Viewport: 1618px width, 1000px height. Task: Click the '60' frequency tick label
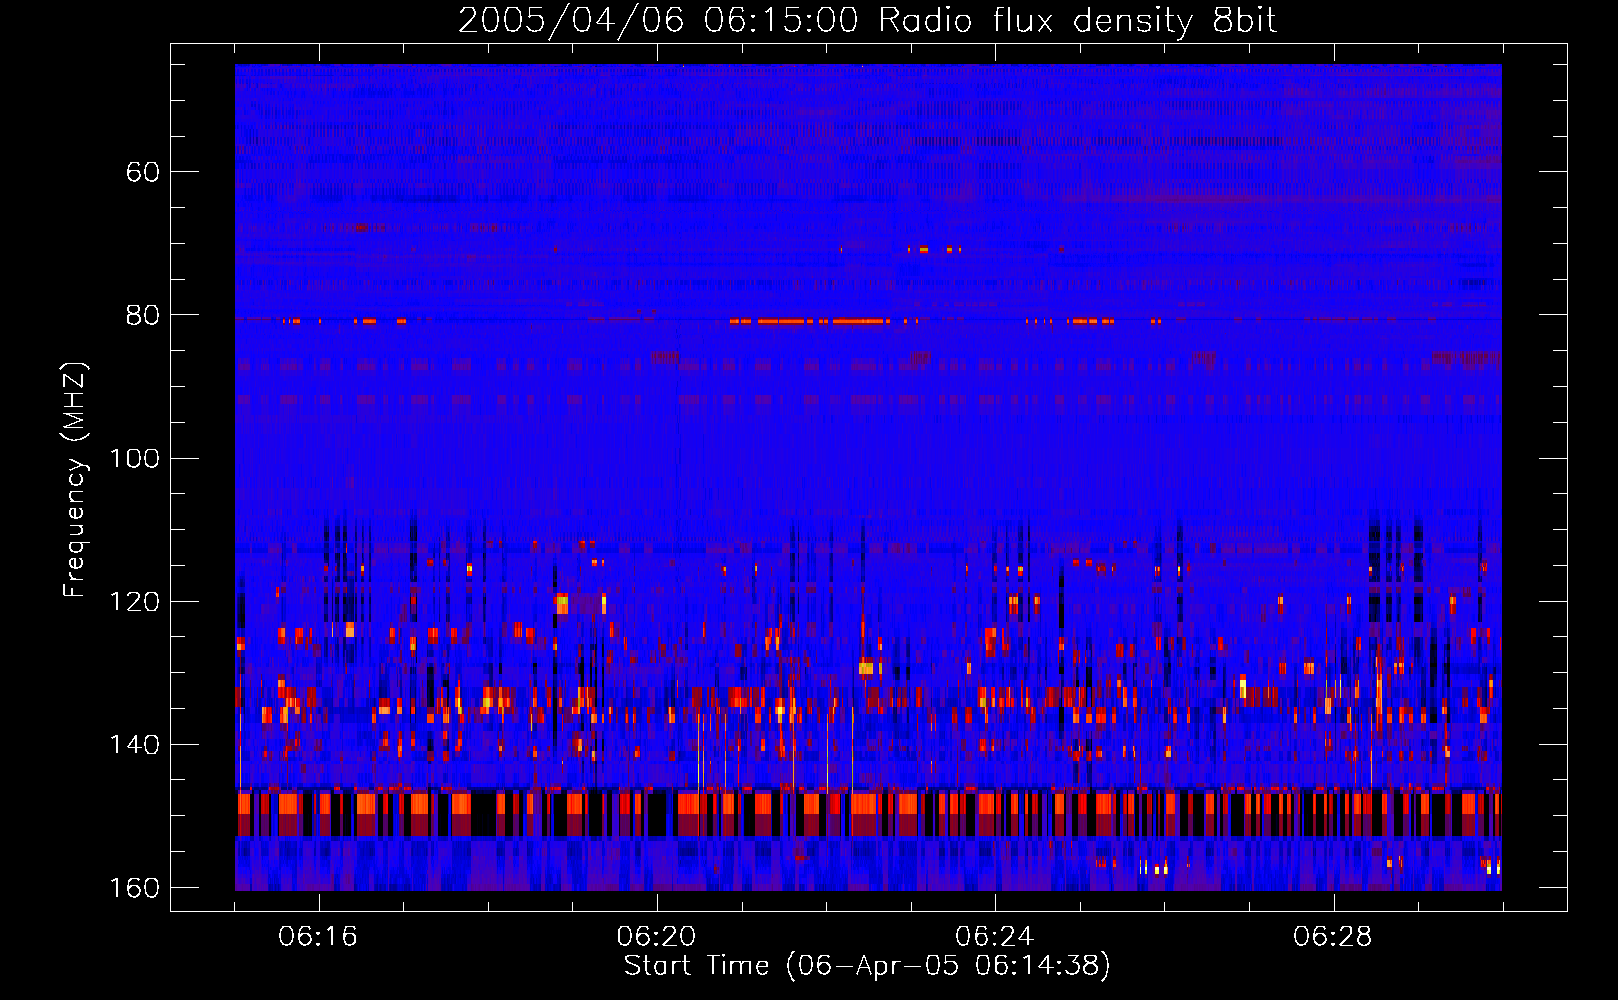click(143, 172)
